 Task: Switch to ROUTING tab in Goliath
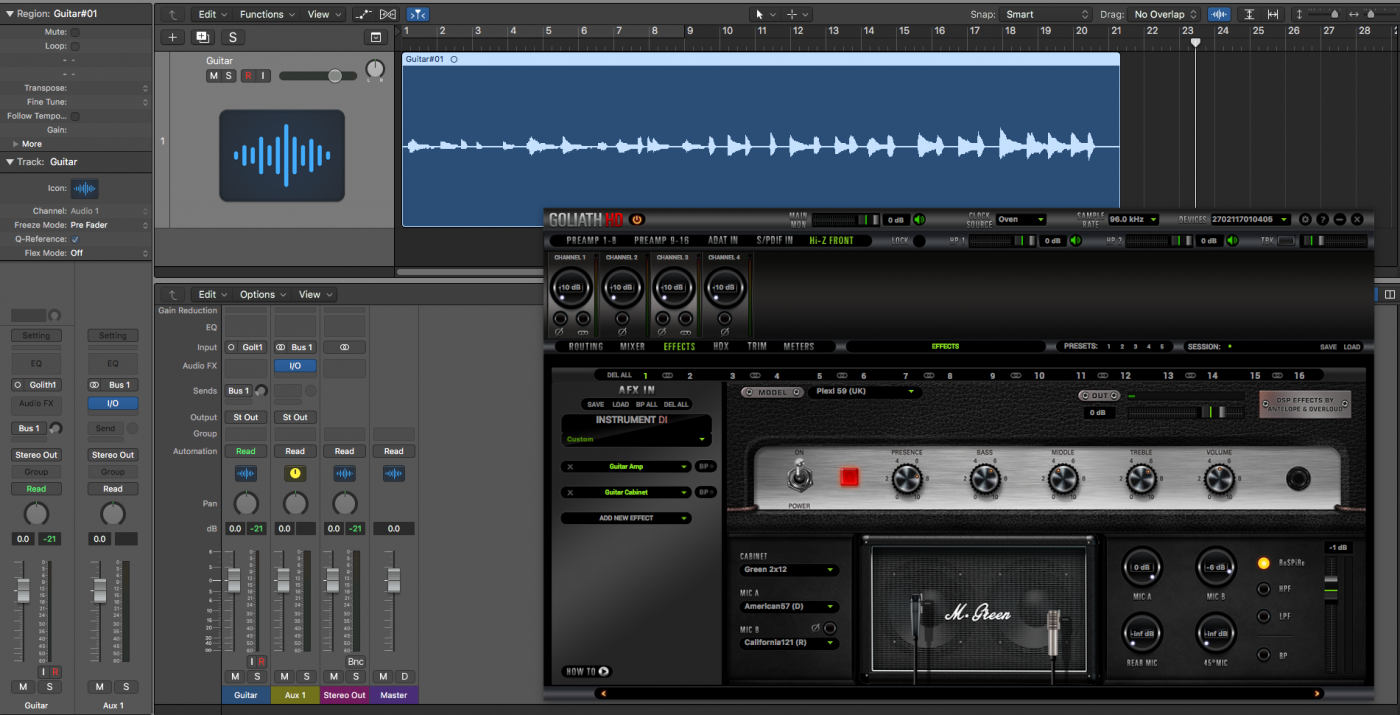(x=586, y=346)
